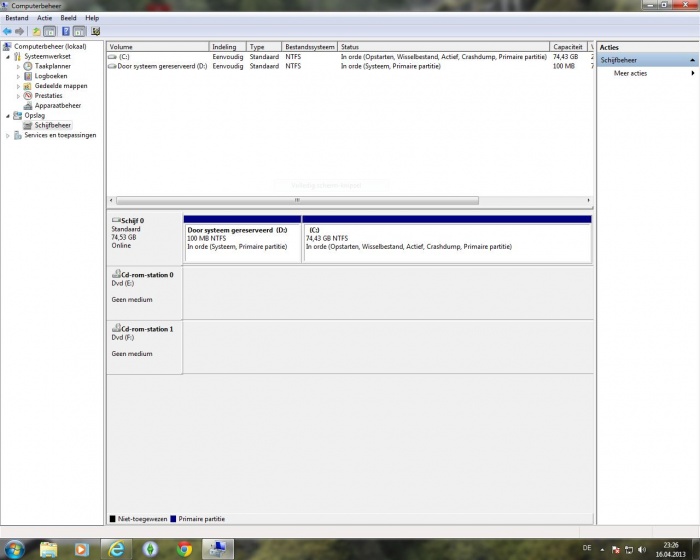Toggle the show/hide console tree toolbar icon
The image size is (700, 560).
[50, 31]
